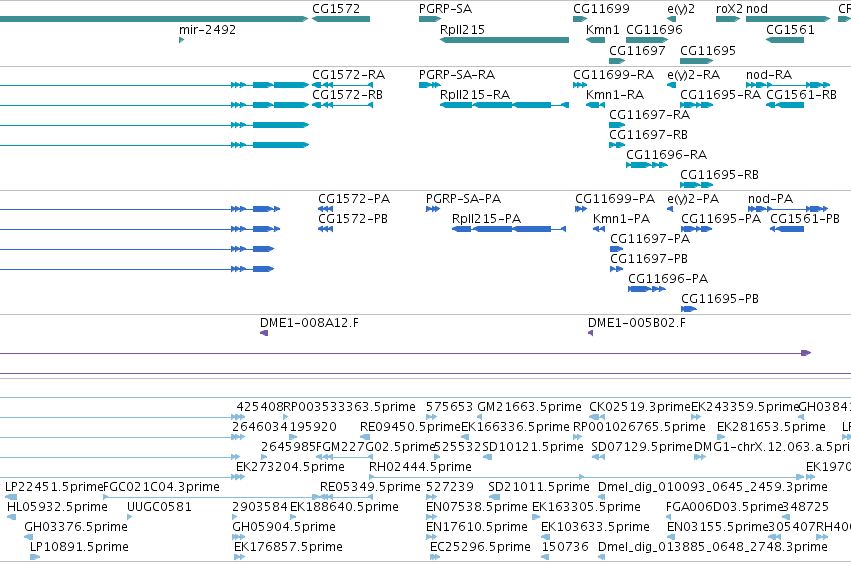Image resolution: width=851 pixels, height=562 pixels.
Task: Open transcript Kmn1-RA
Action: (x=615, y=94)
